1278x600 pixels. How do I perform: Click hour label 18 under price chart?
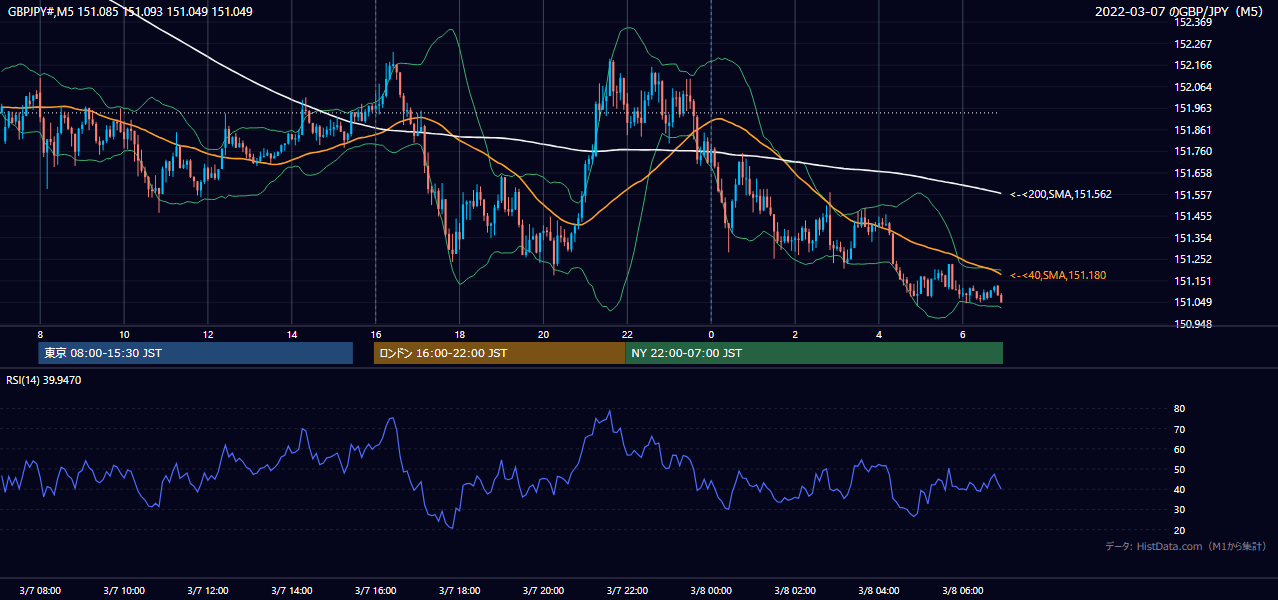click(459, 334)
